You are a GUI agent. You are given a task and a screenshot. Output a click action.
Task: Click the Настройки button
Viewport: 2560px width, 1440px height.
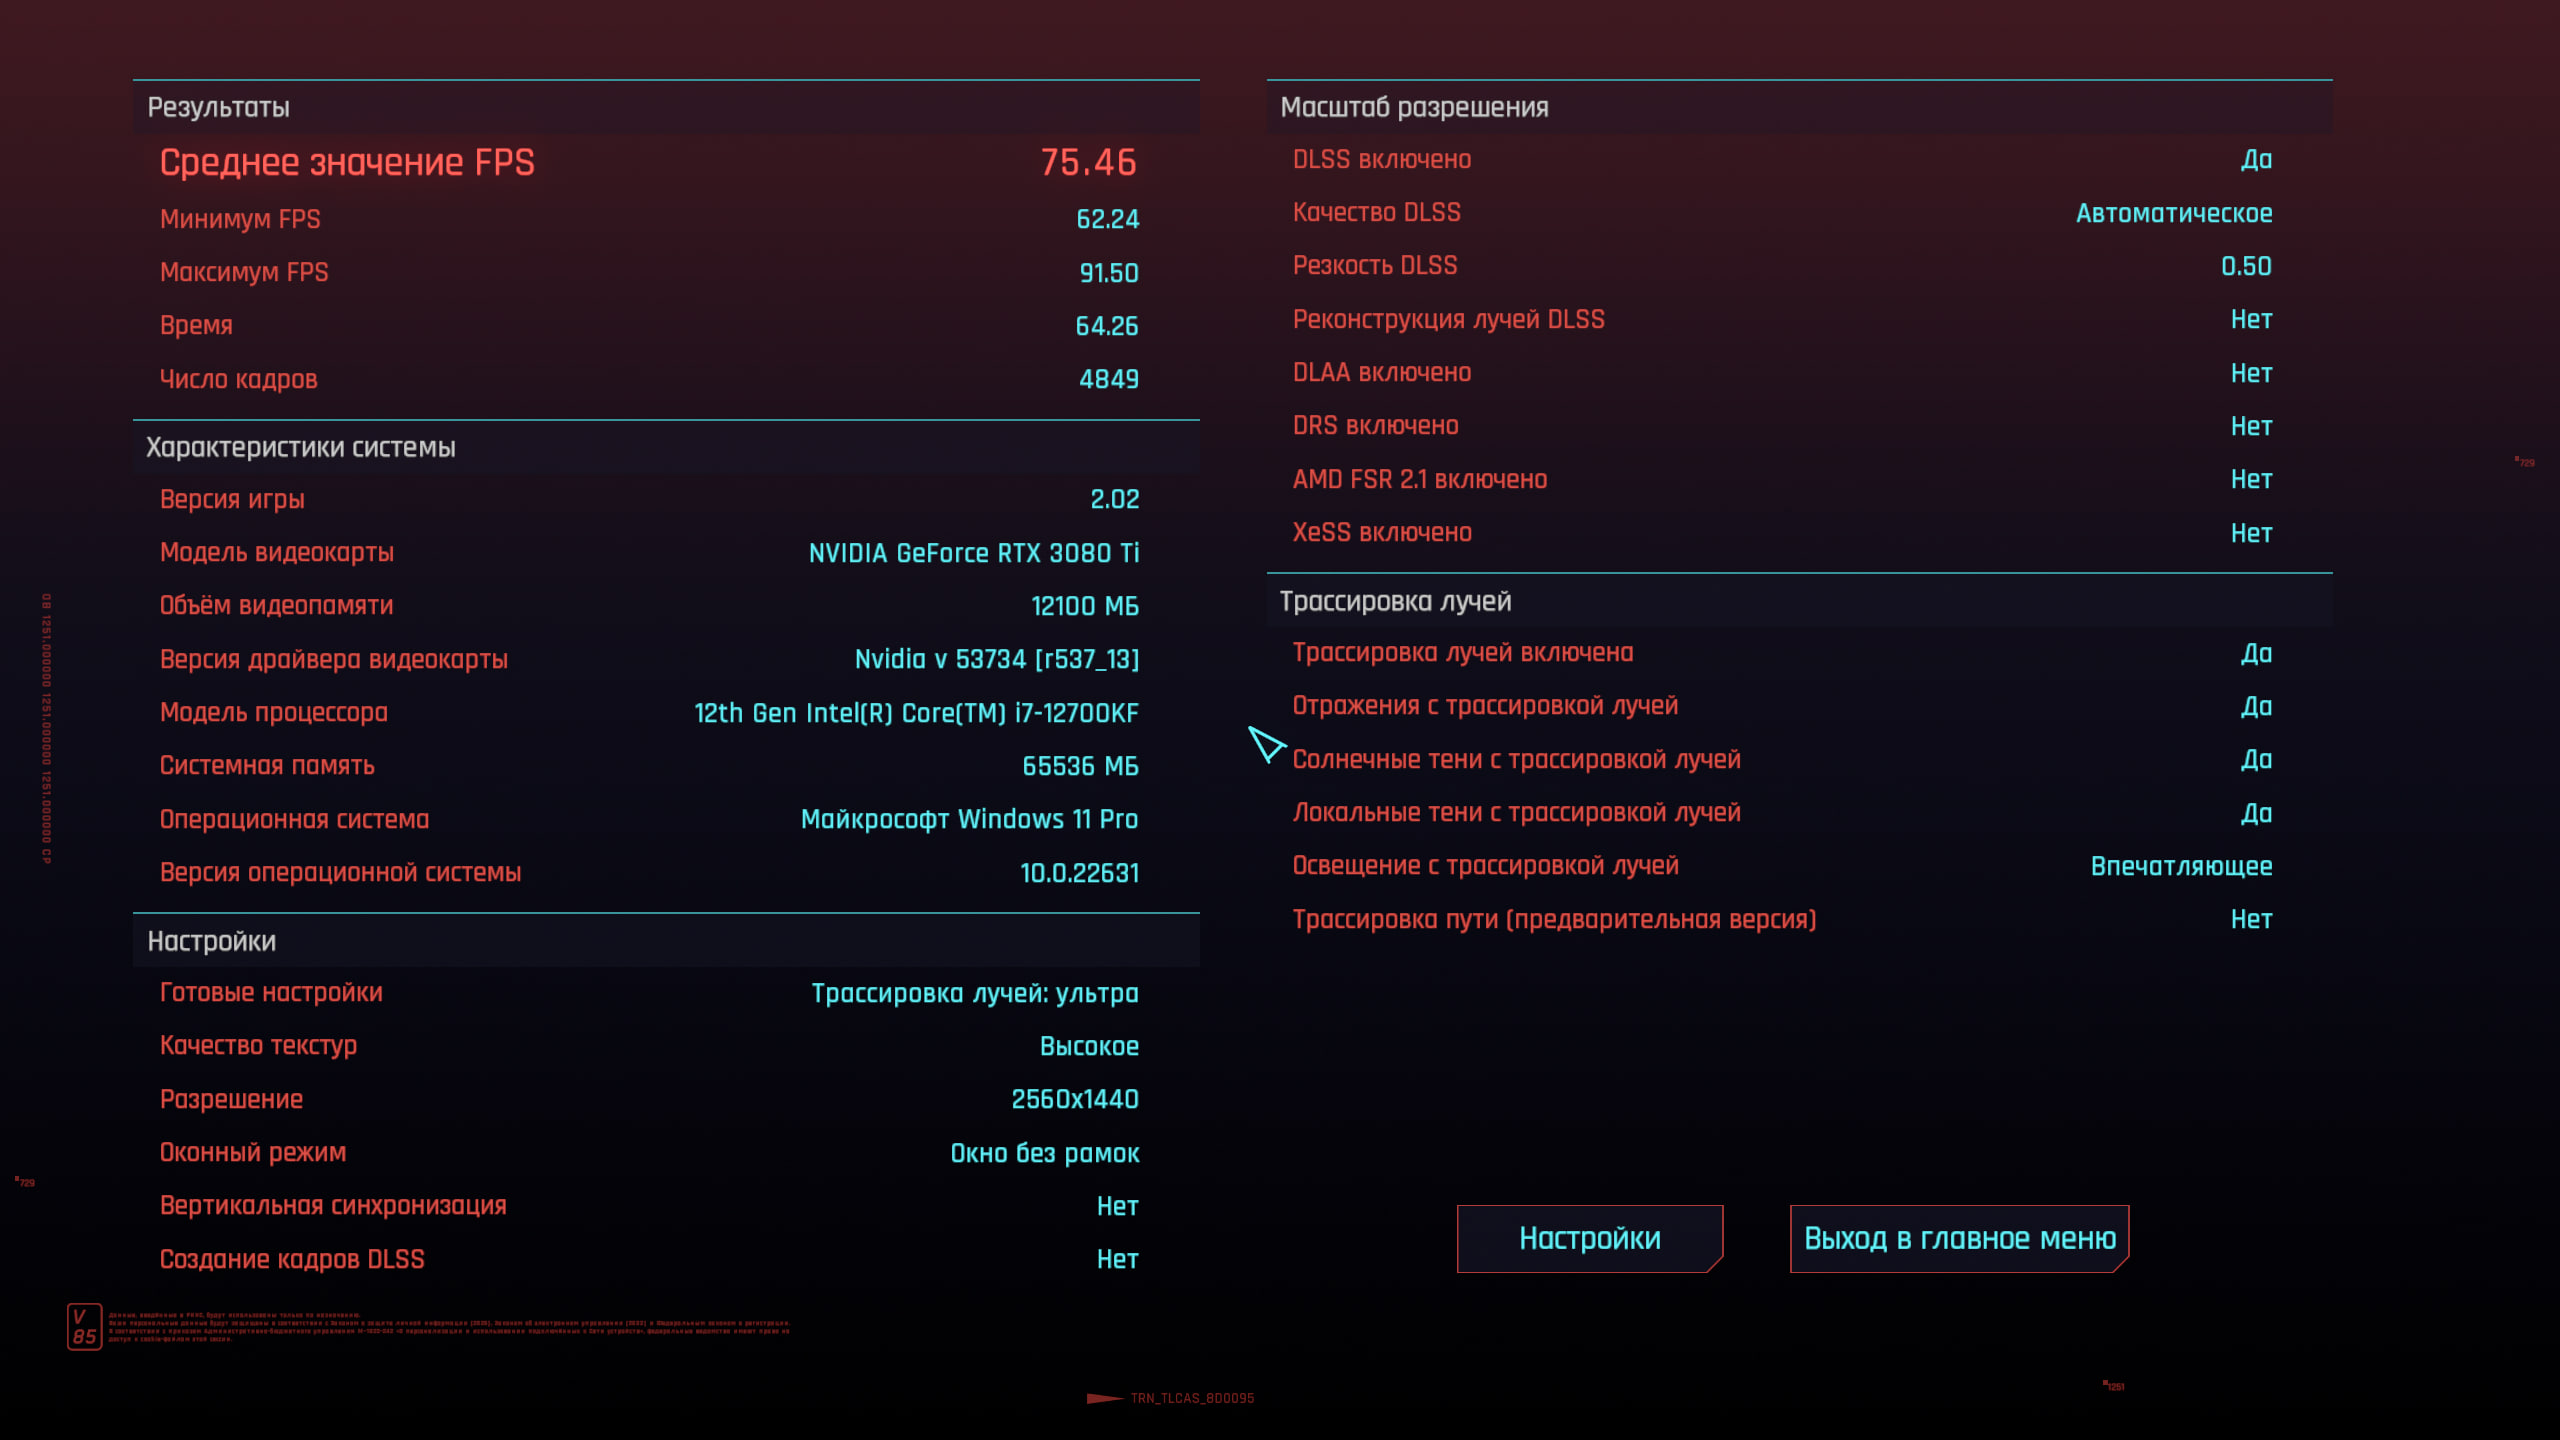tap(1589, 1238)
